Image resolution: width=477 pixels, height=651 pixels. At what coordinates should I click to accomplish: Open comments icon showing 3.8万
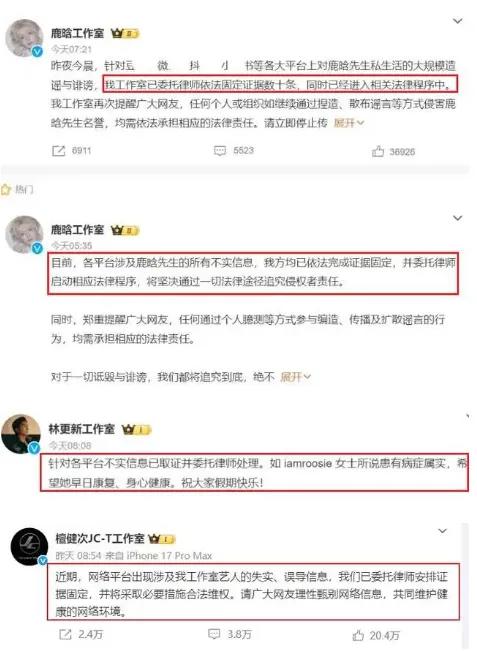tap(214, 634)
